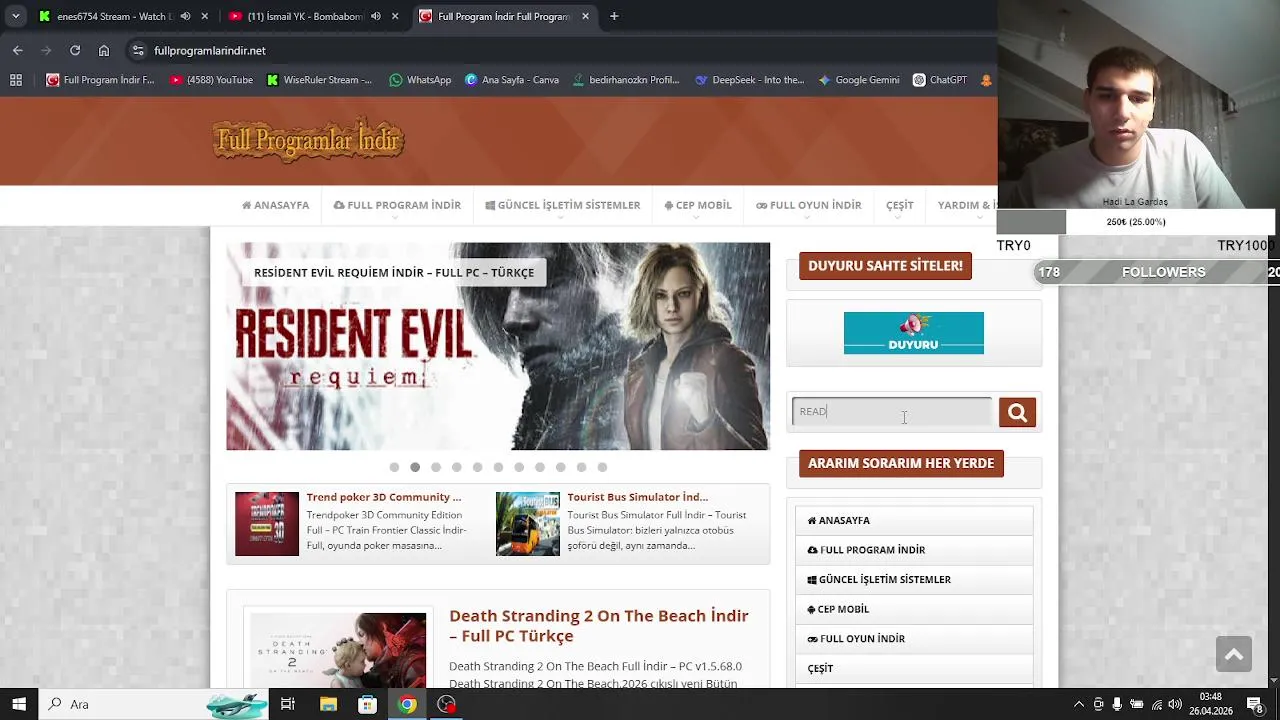1280x720 pixels.
Task: Open Full Program İndir bookmark
Action: tap(100, 80)
